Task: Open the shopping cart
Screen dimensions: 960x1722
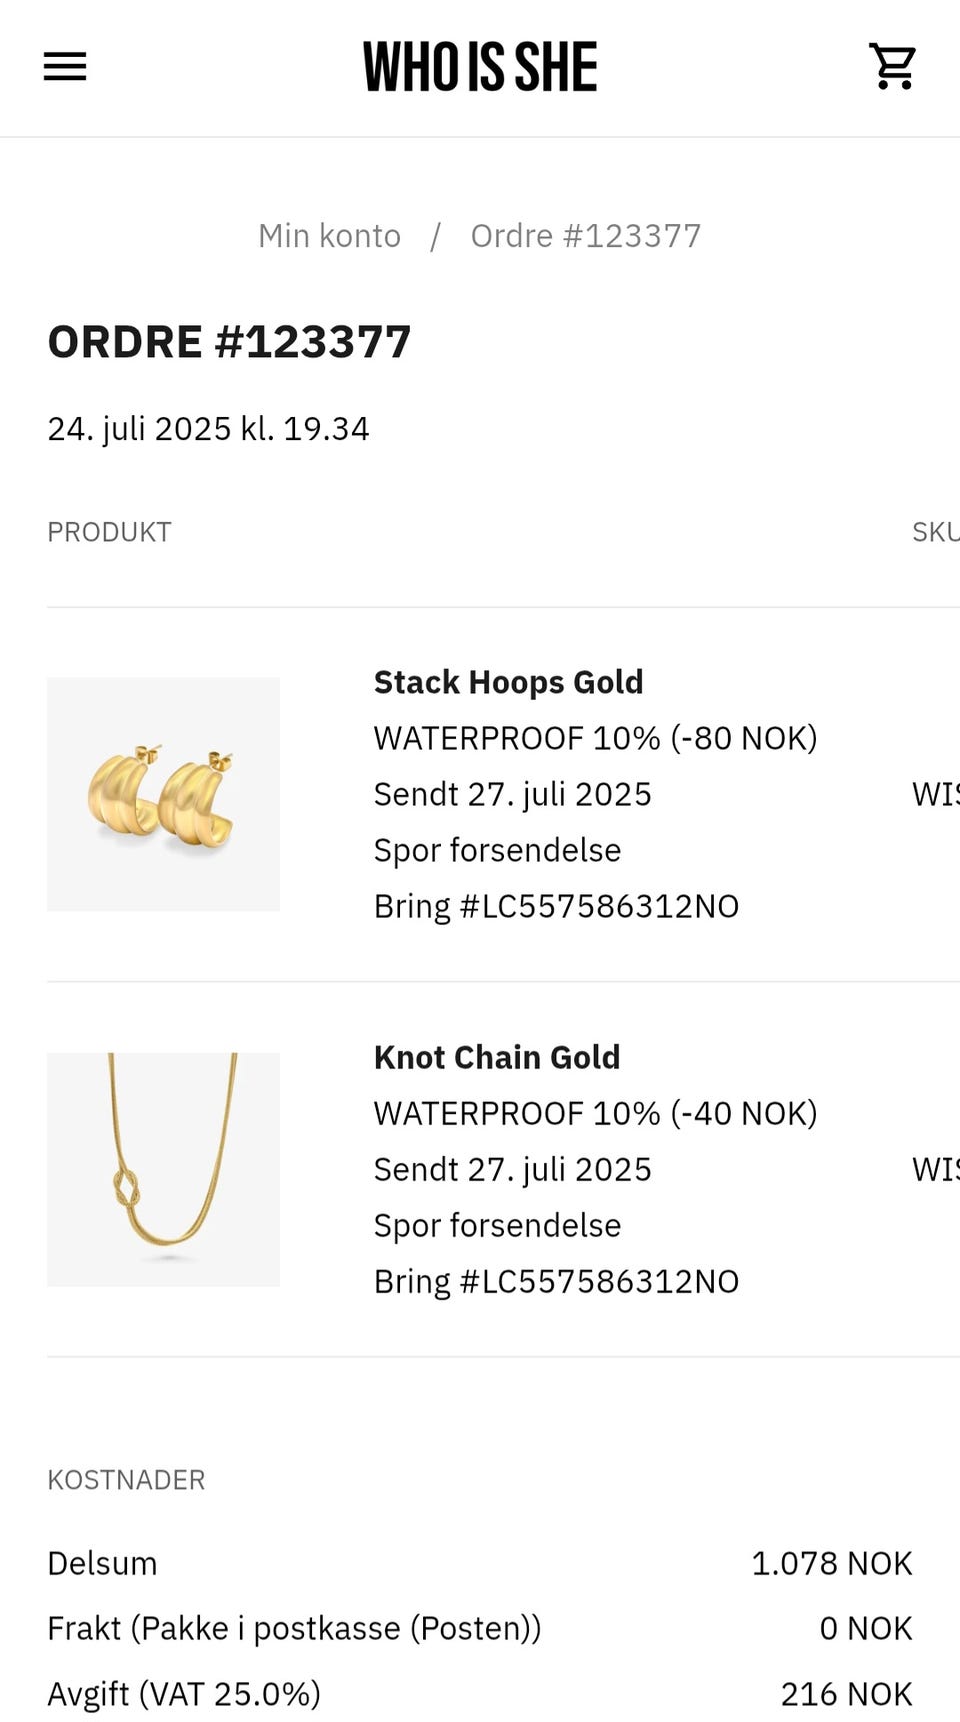Action: click(x=892, y=67)
